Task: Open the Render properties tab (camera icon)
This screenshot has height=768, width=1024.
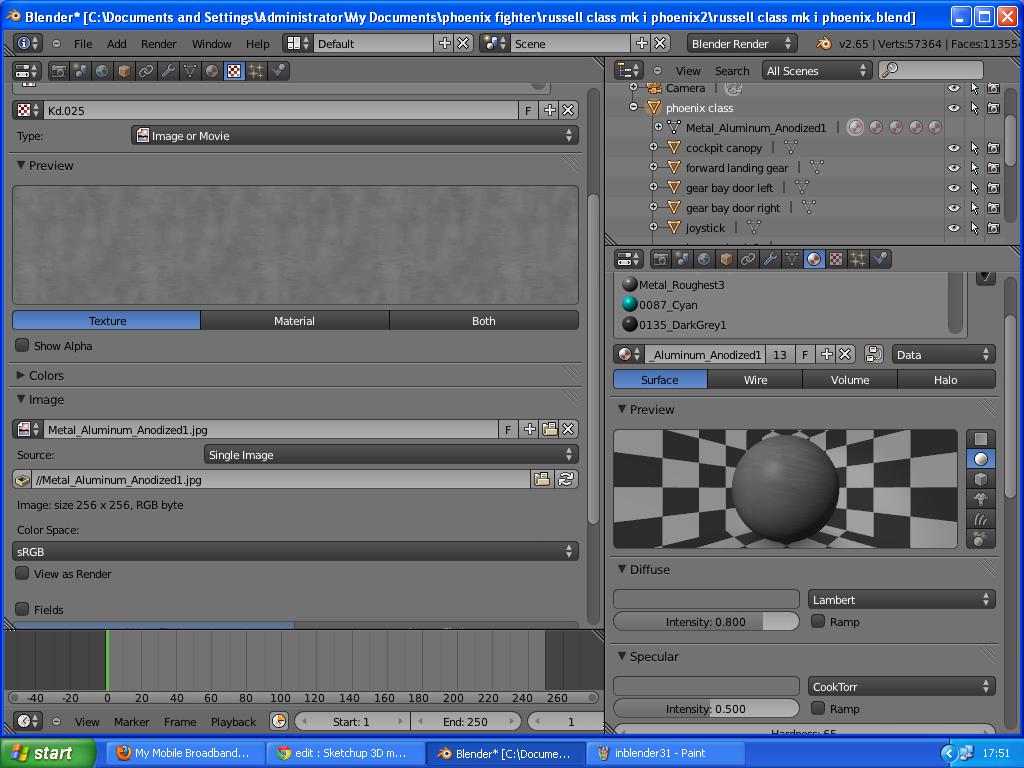Action: [x=662, y=259]
